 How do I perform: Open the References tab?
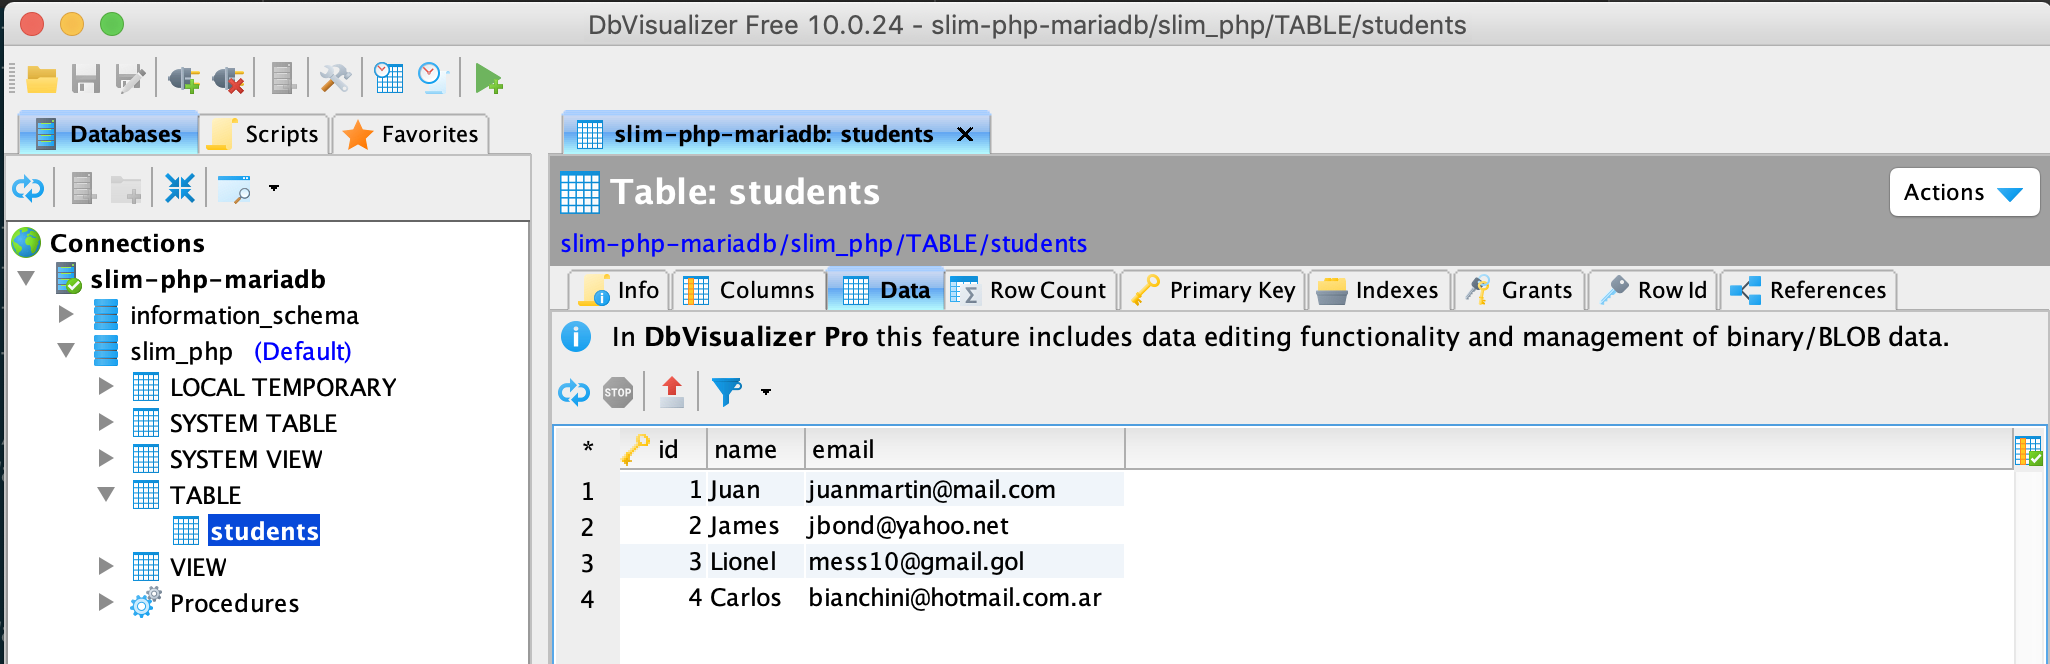click(1808, 290)
